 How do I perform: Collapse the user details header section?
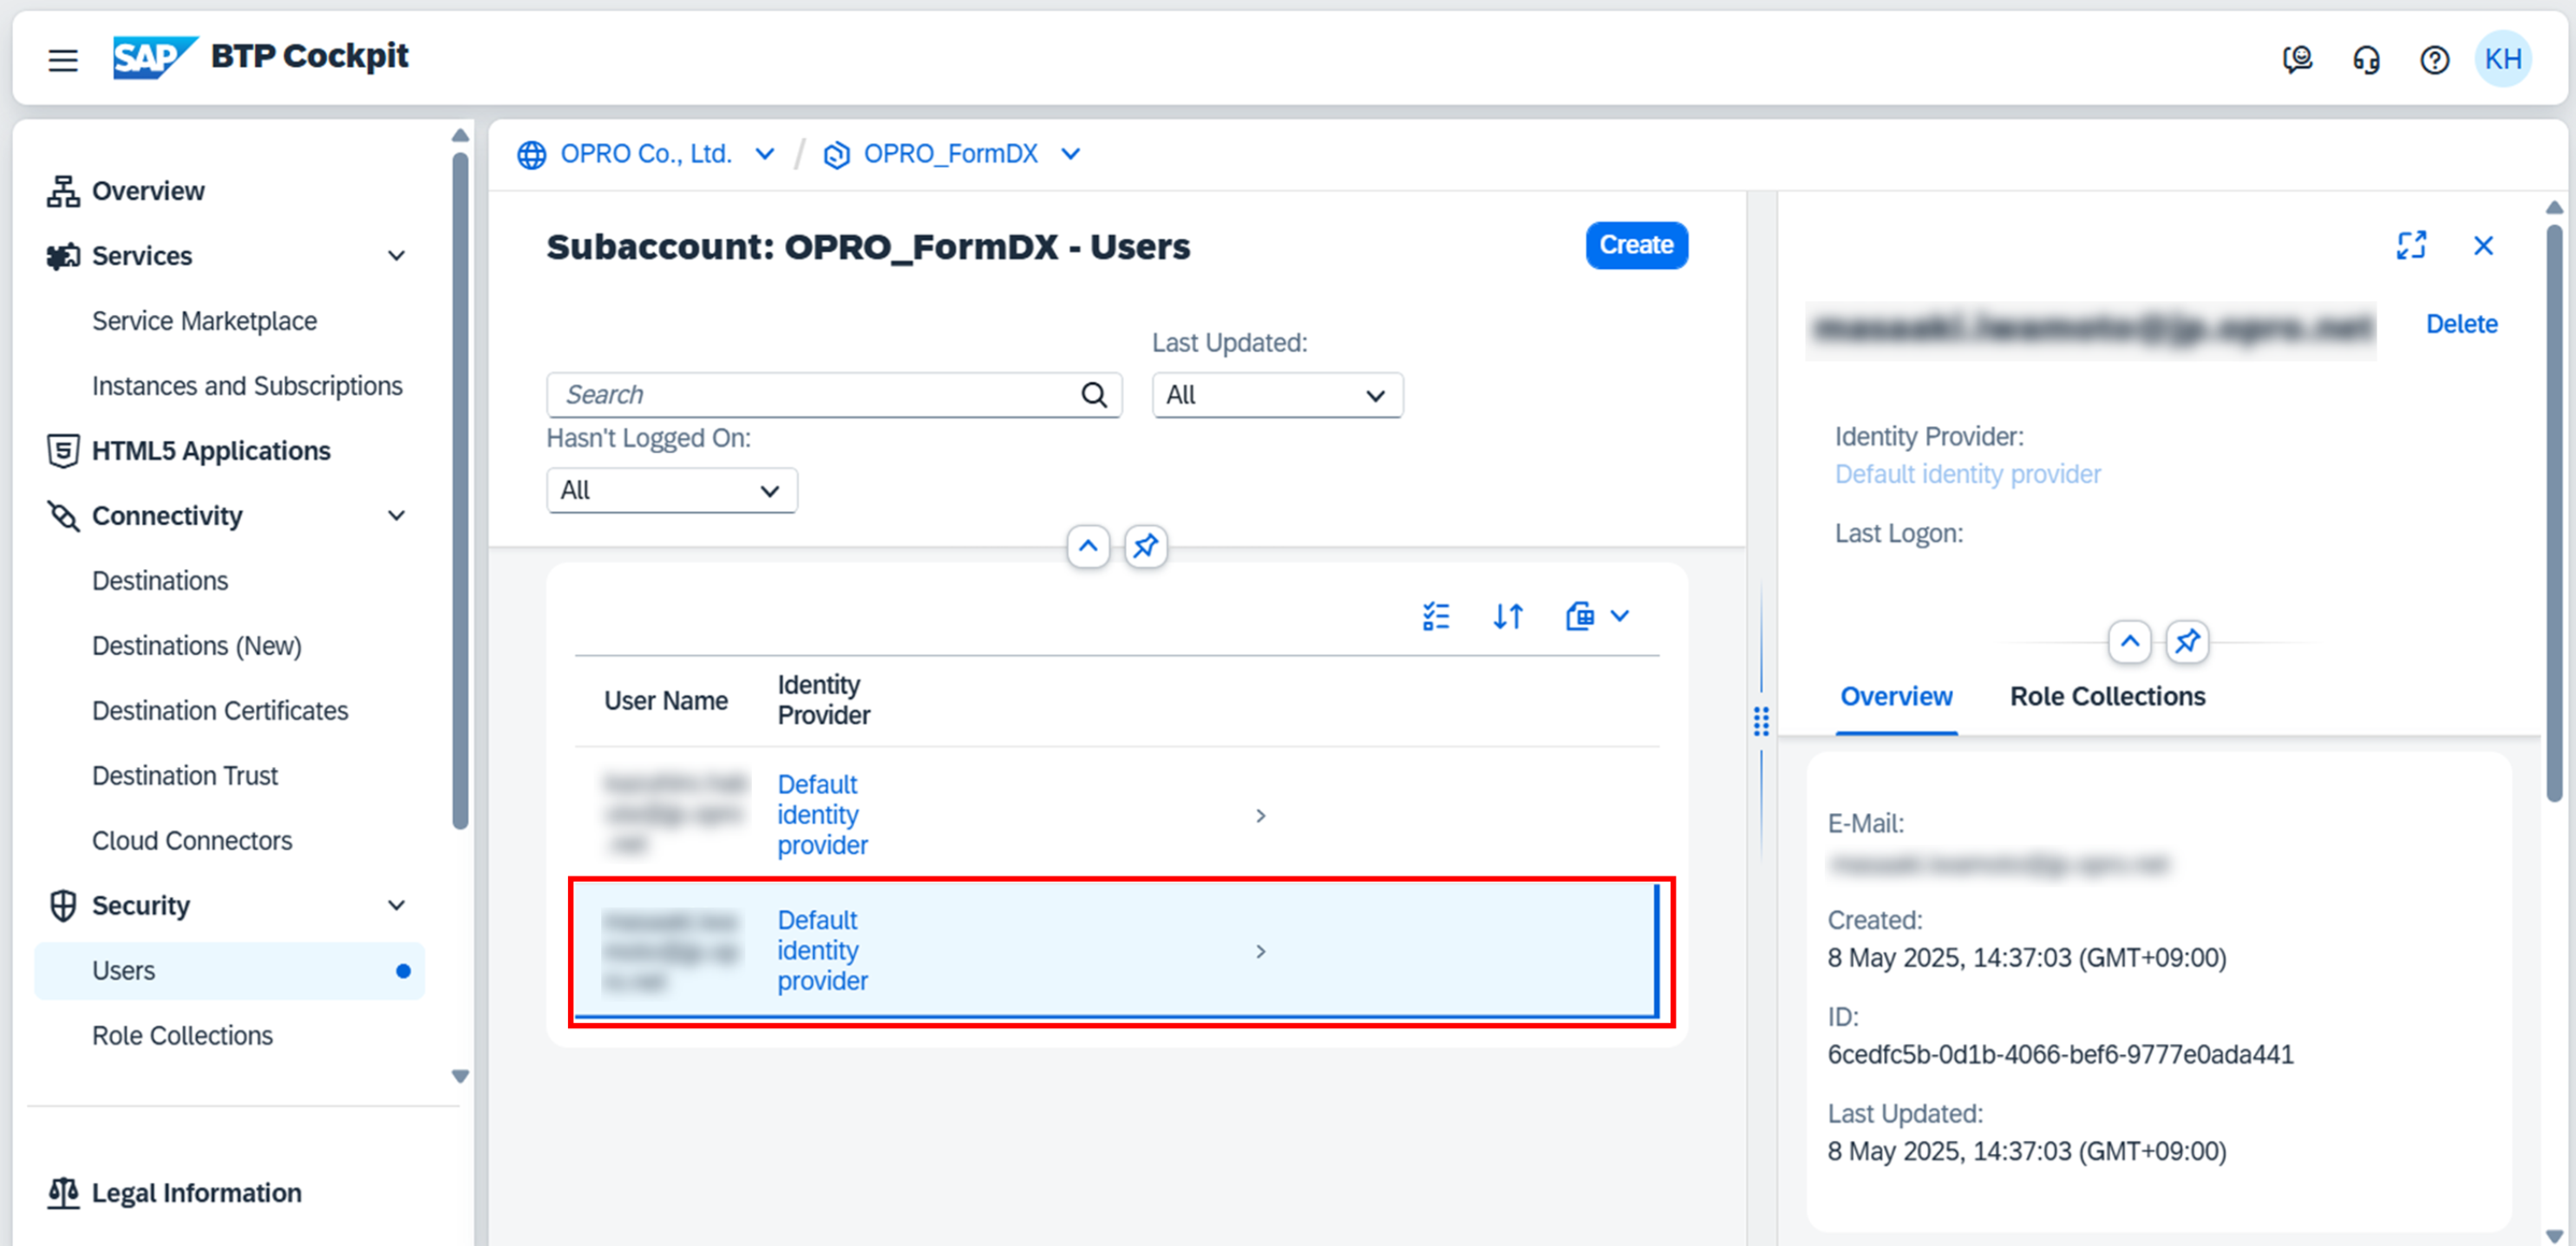tap(2129, 641)
